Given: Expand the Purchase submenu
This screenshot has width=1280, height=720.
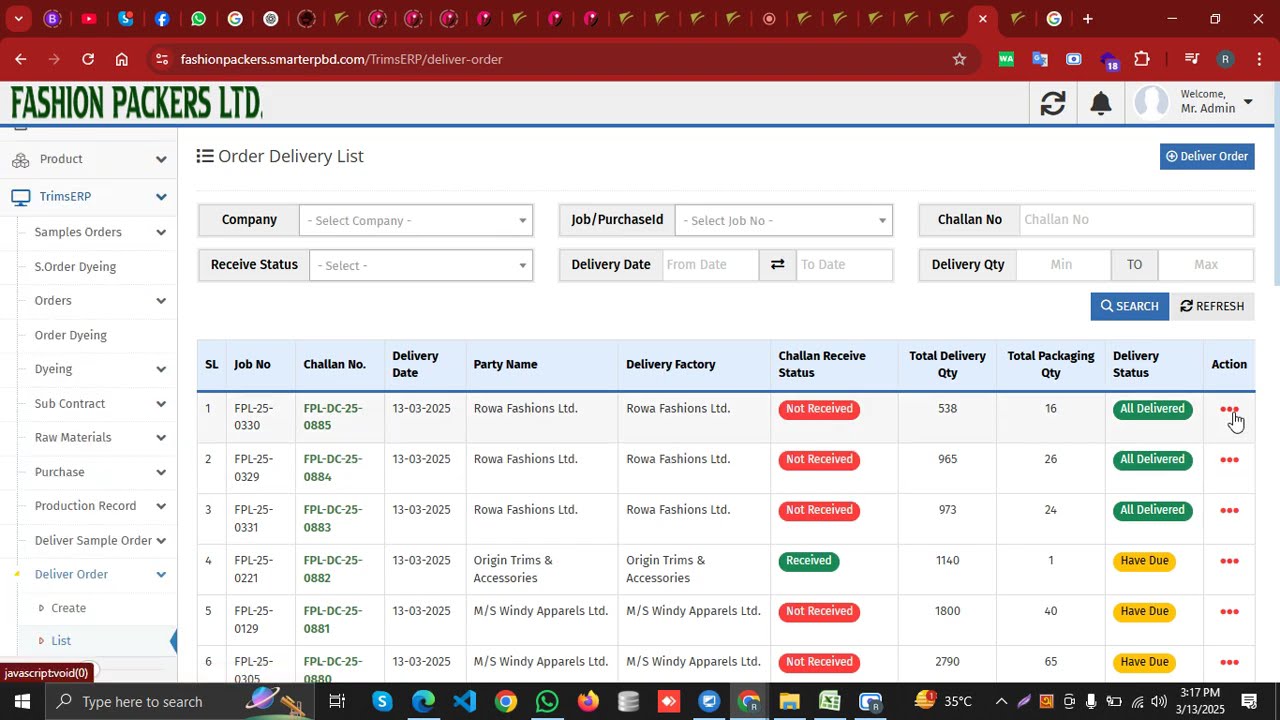Looking at the screenshot, I should coord(161,472).
